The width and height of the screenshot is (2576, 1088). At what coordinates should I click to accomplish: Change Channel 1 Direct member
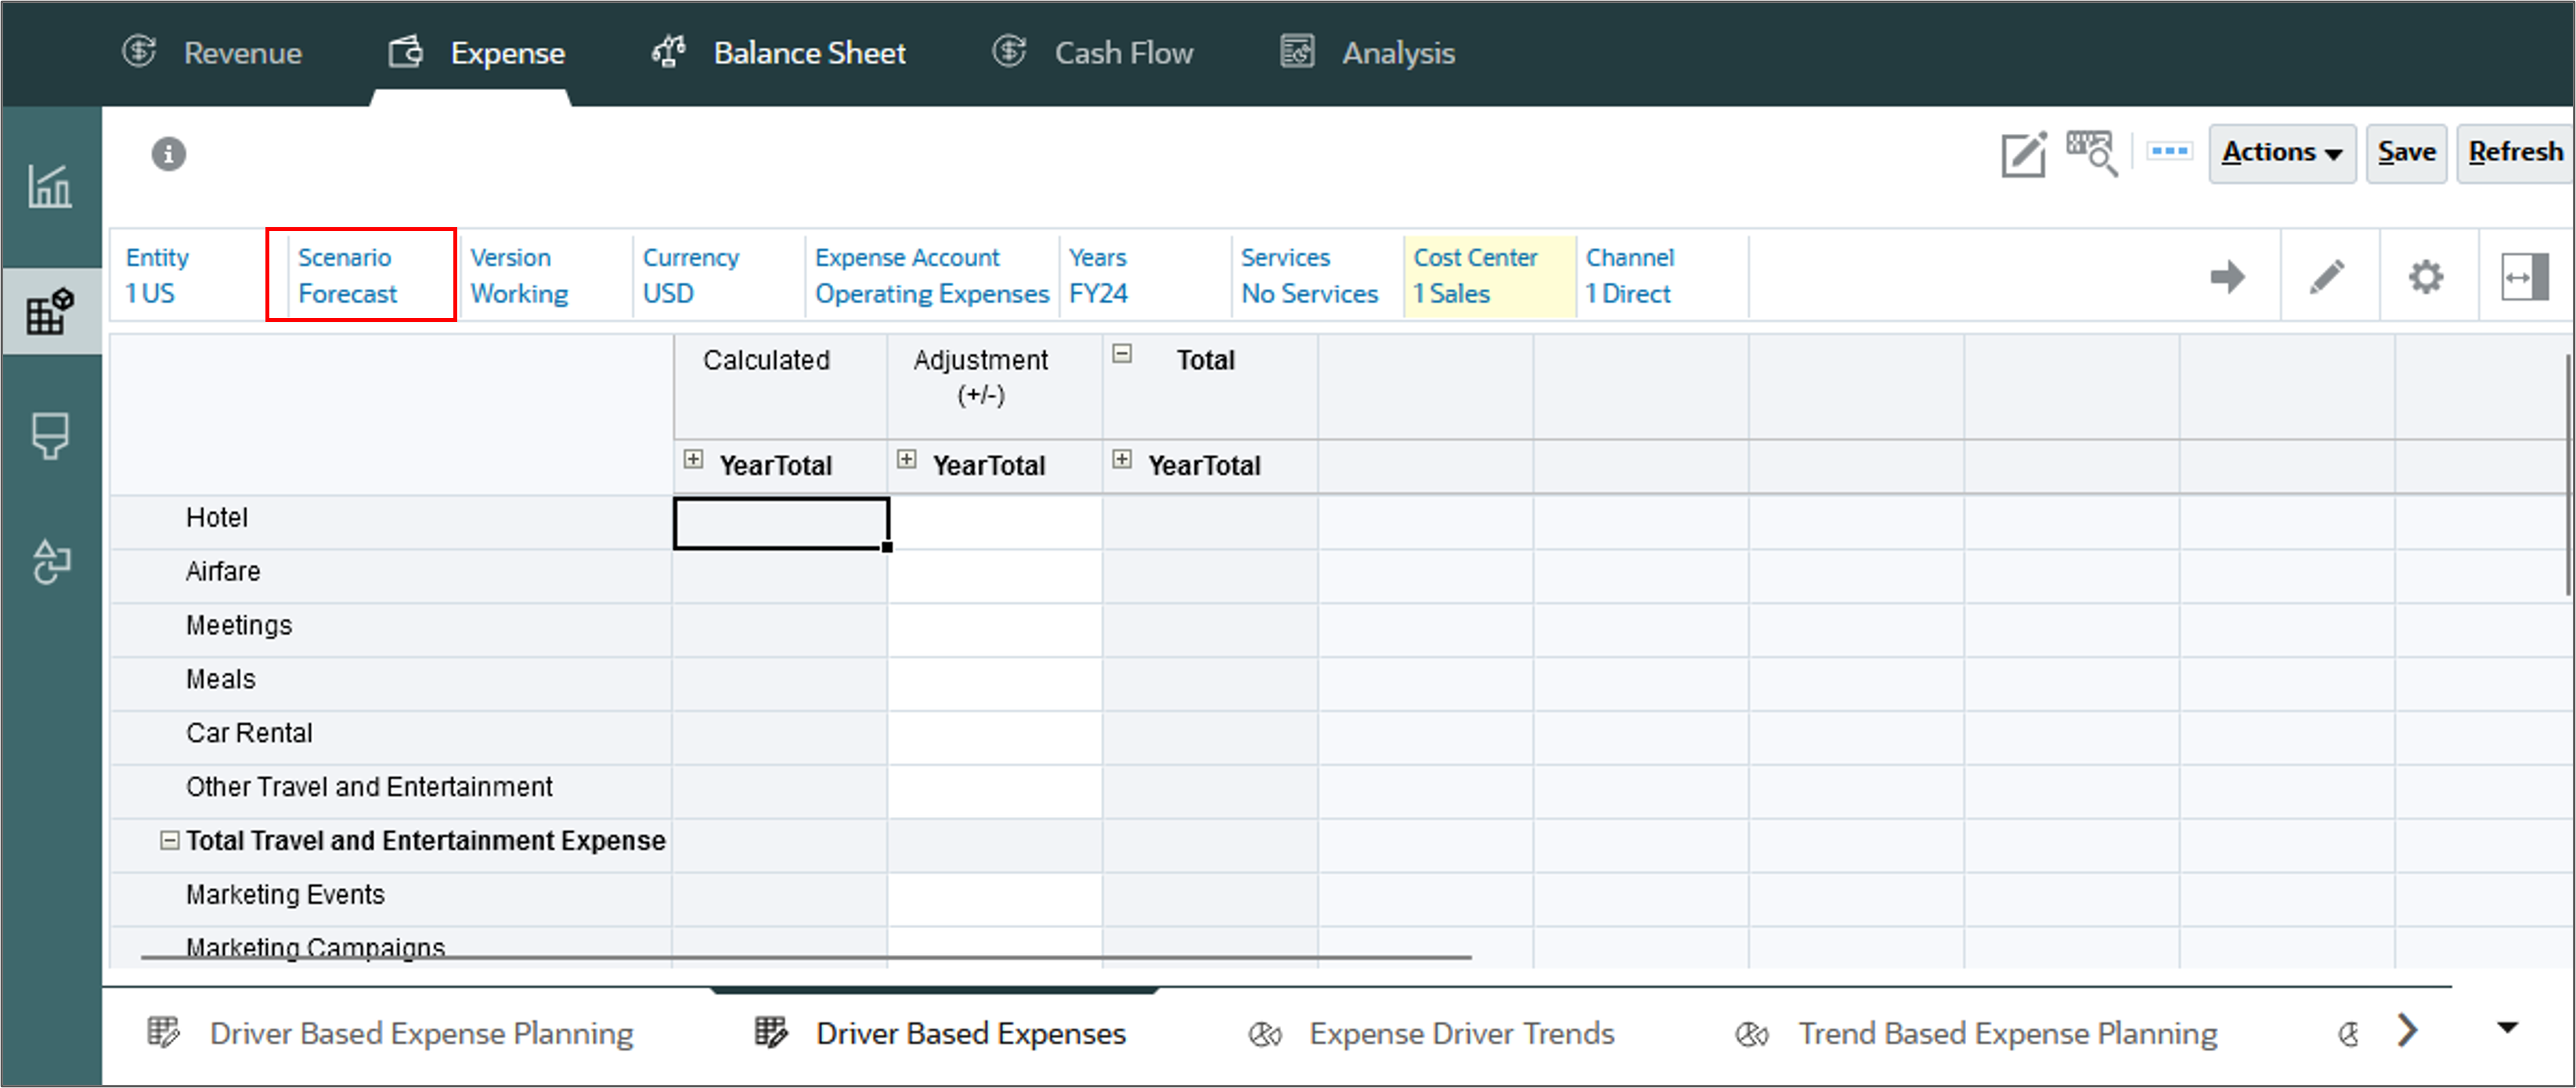[x=1662, y=275]
